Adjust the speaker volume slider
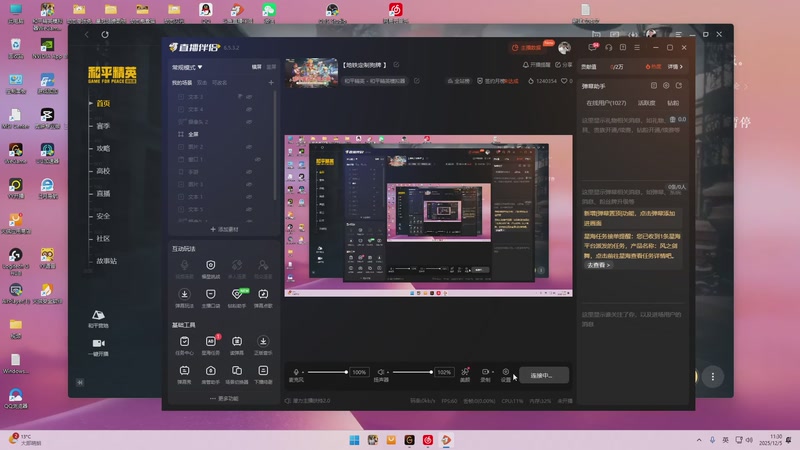The image size is (800, 450). 412,372
